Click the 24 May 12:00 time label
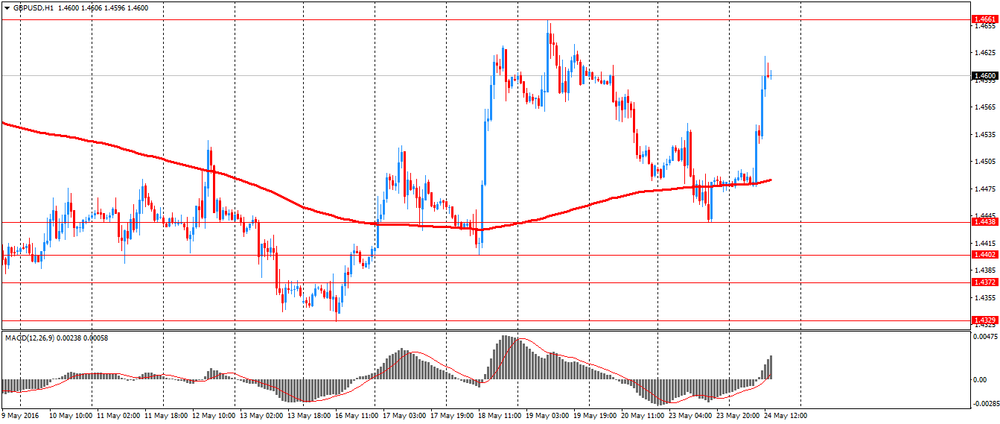The image size is (1000, 424). coord(786,416)
